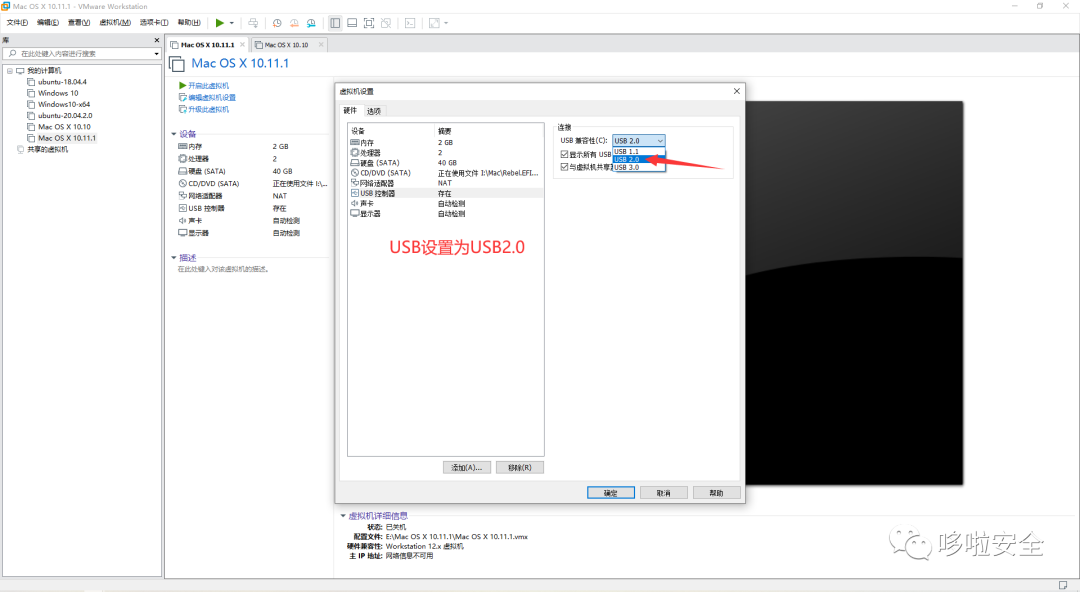Select the USB 控制器 device in settings dialog
Viewport: 1080px width, 592px height.
pyautogui.click(x=445, y=194)
